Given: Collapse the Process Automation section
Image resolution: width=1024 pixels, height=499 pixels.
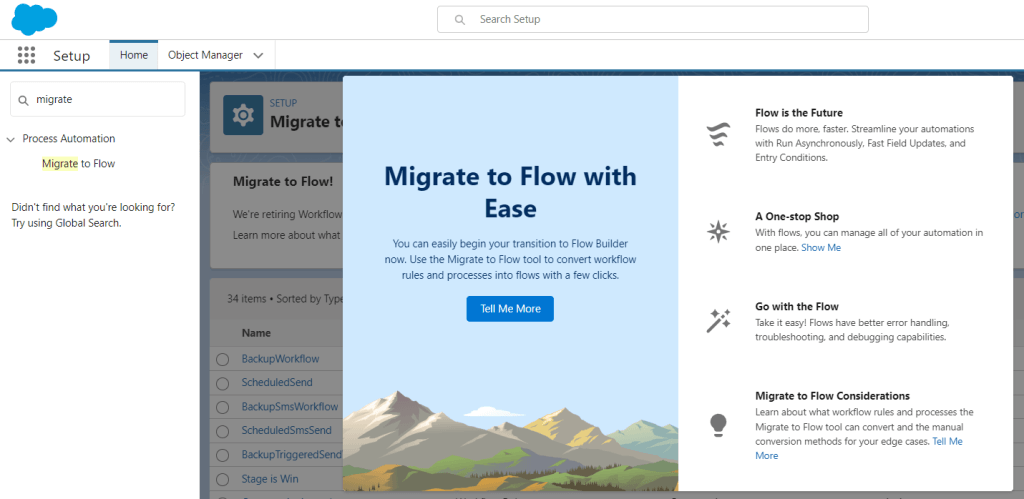Looking at the screenshot, I should tap(10, 139).
